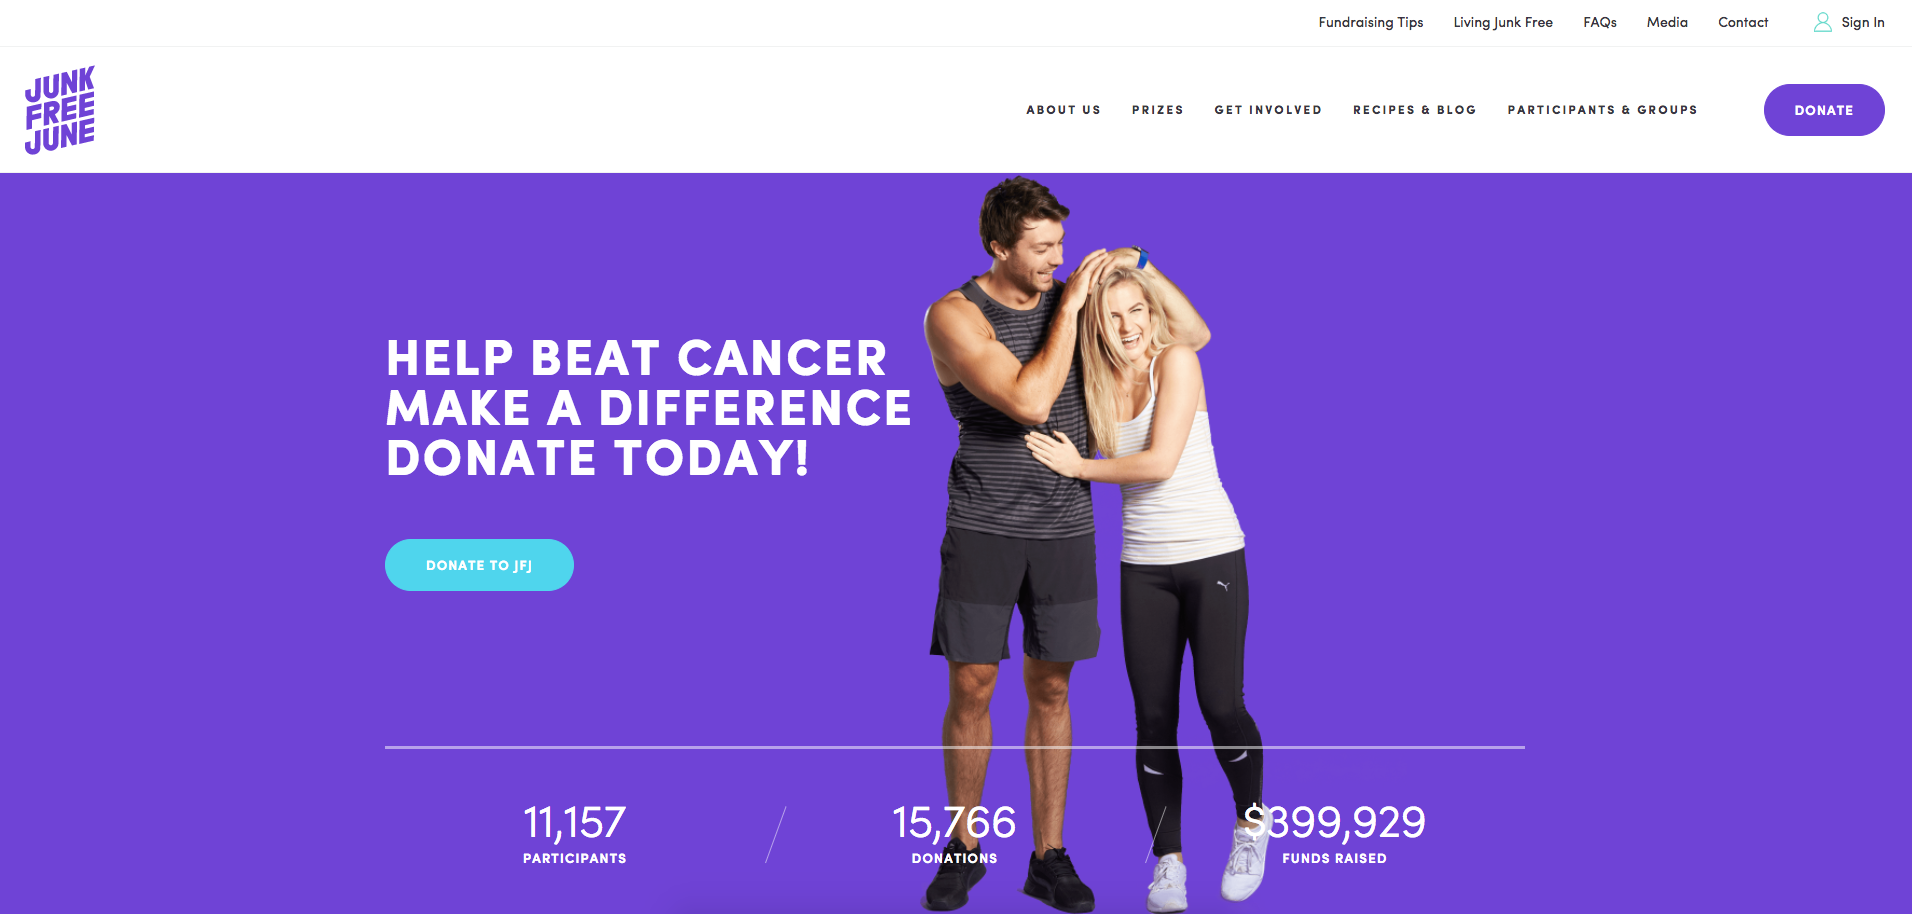The width and height of the screenshot is (1912, 914).
Task: Click the Junk Free June logo
Action: tap(60, 110)
